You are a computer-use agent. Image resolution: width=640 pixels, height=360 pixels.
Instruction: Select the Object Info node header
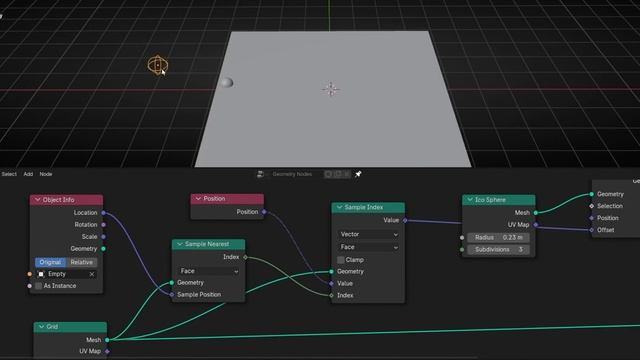[66, 200]
